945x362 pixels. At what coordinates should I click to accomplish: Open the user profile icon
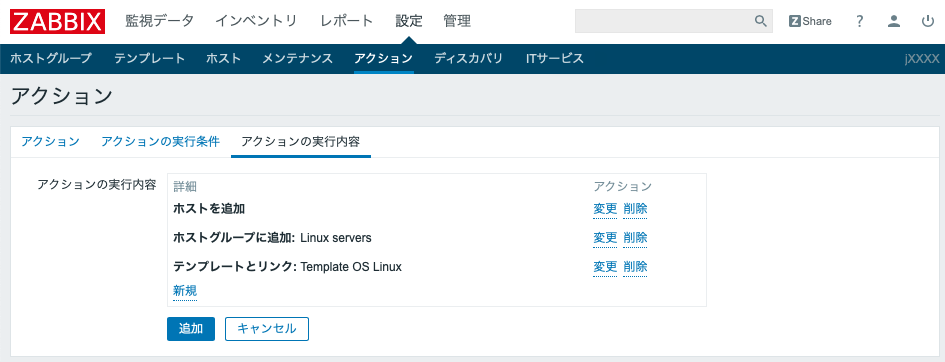pyautogui.click(x=894, y=21)
